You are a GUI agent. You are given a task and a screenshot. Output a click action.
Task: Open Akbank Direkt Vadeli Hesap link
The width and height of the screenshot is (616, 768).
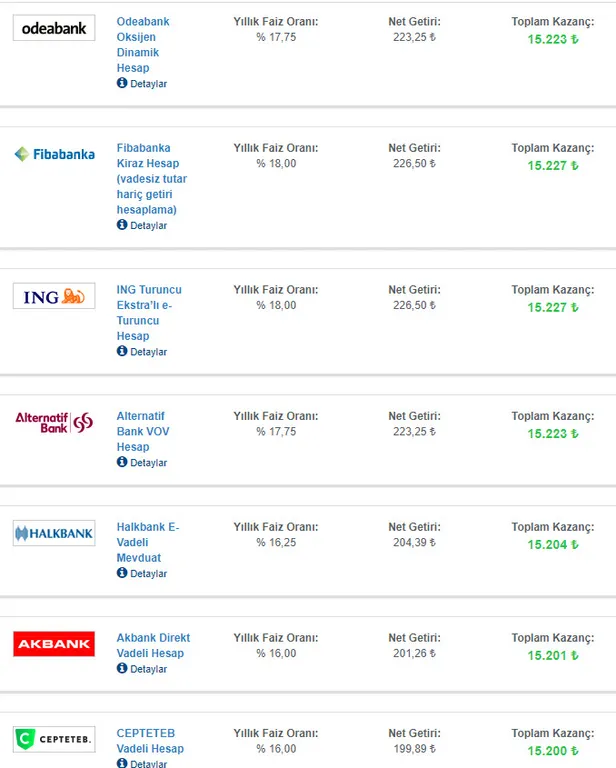[153, 645]
